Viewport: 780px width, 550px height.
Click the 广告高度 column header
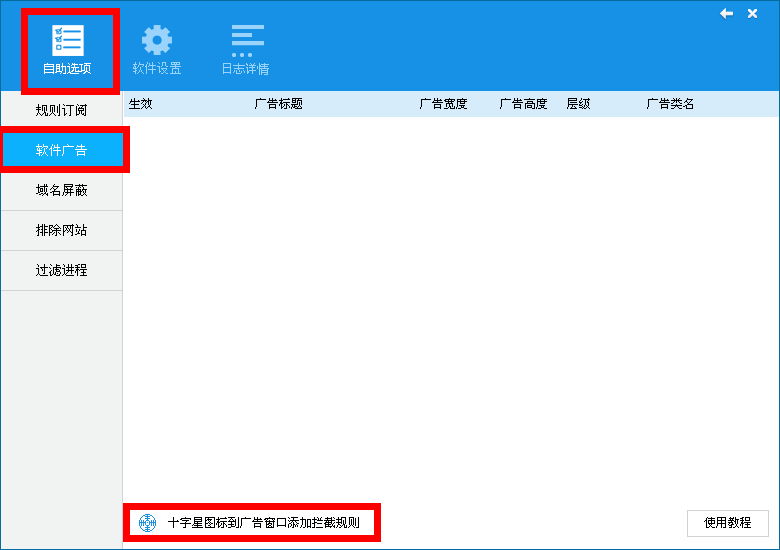523,104
